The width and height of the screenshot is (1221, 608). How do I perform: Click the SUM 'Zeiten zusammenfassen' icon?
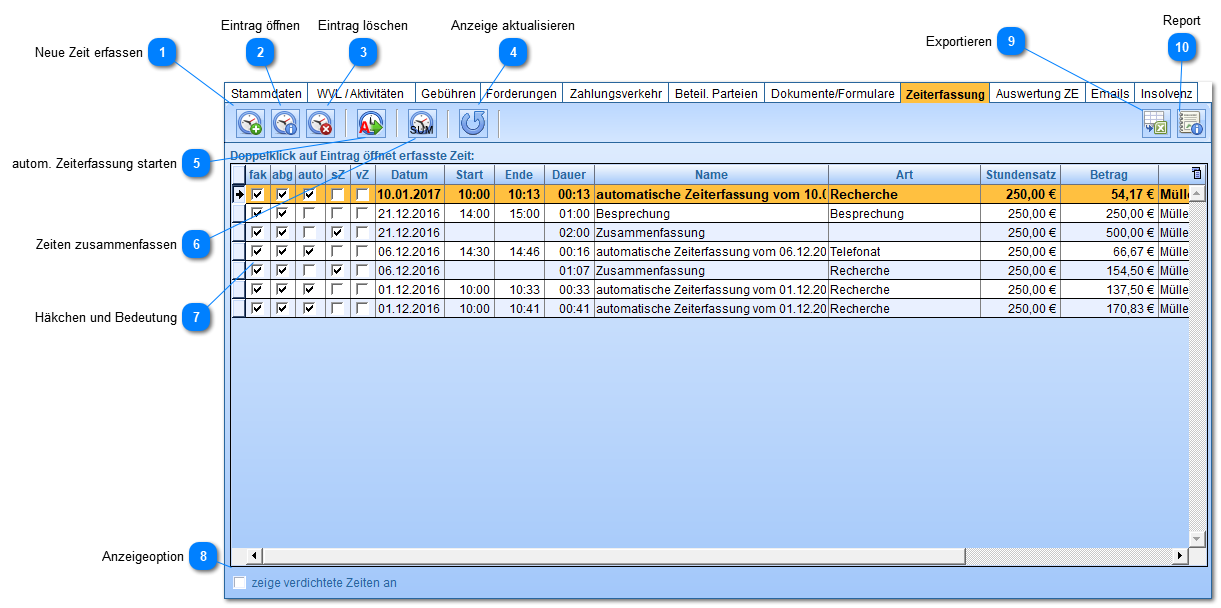coord(422,123)
